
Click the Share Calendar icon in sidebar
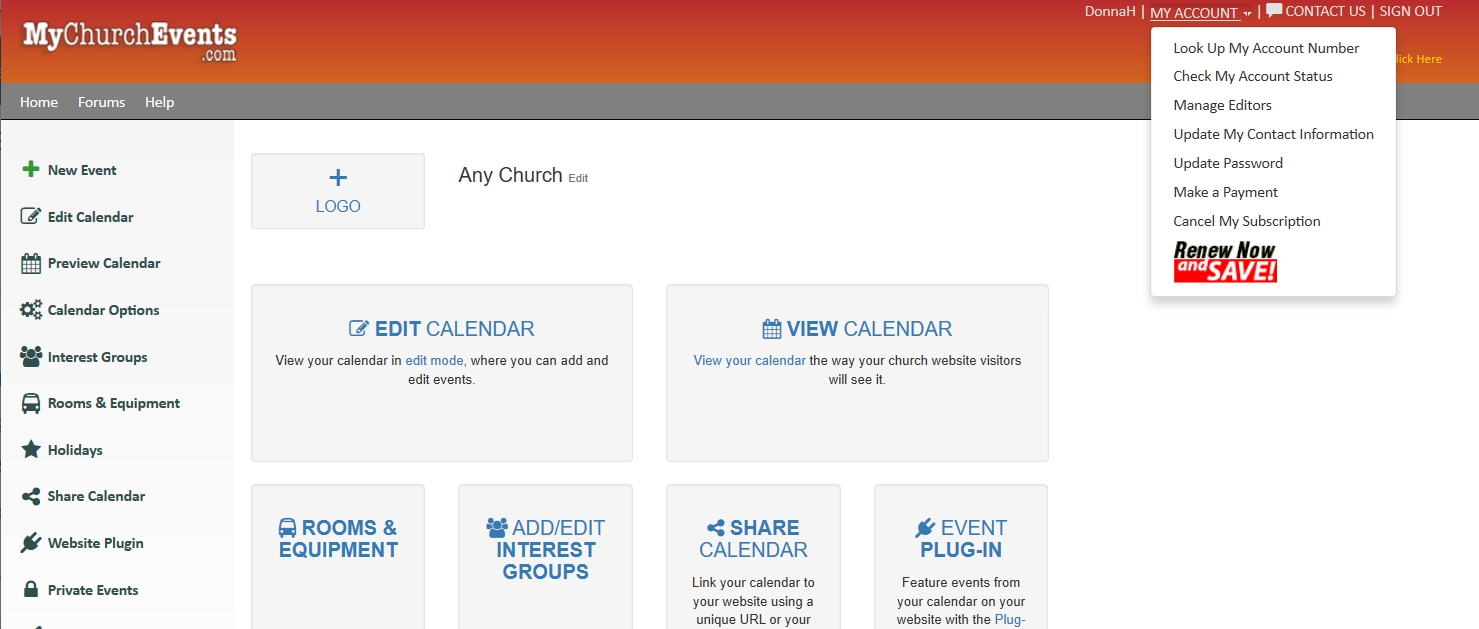point(31,496)
